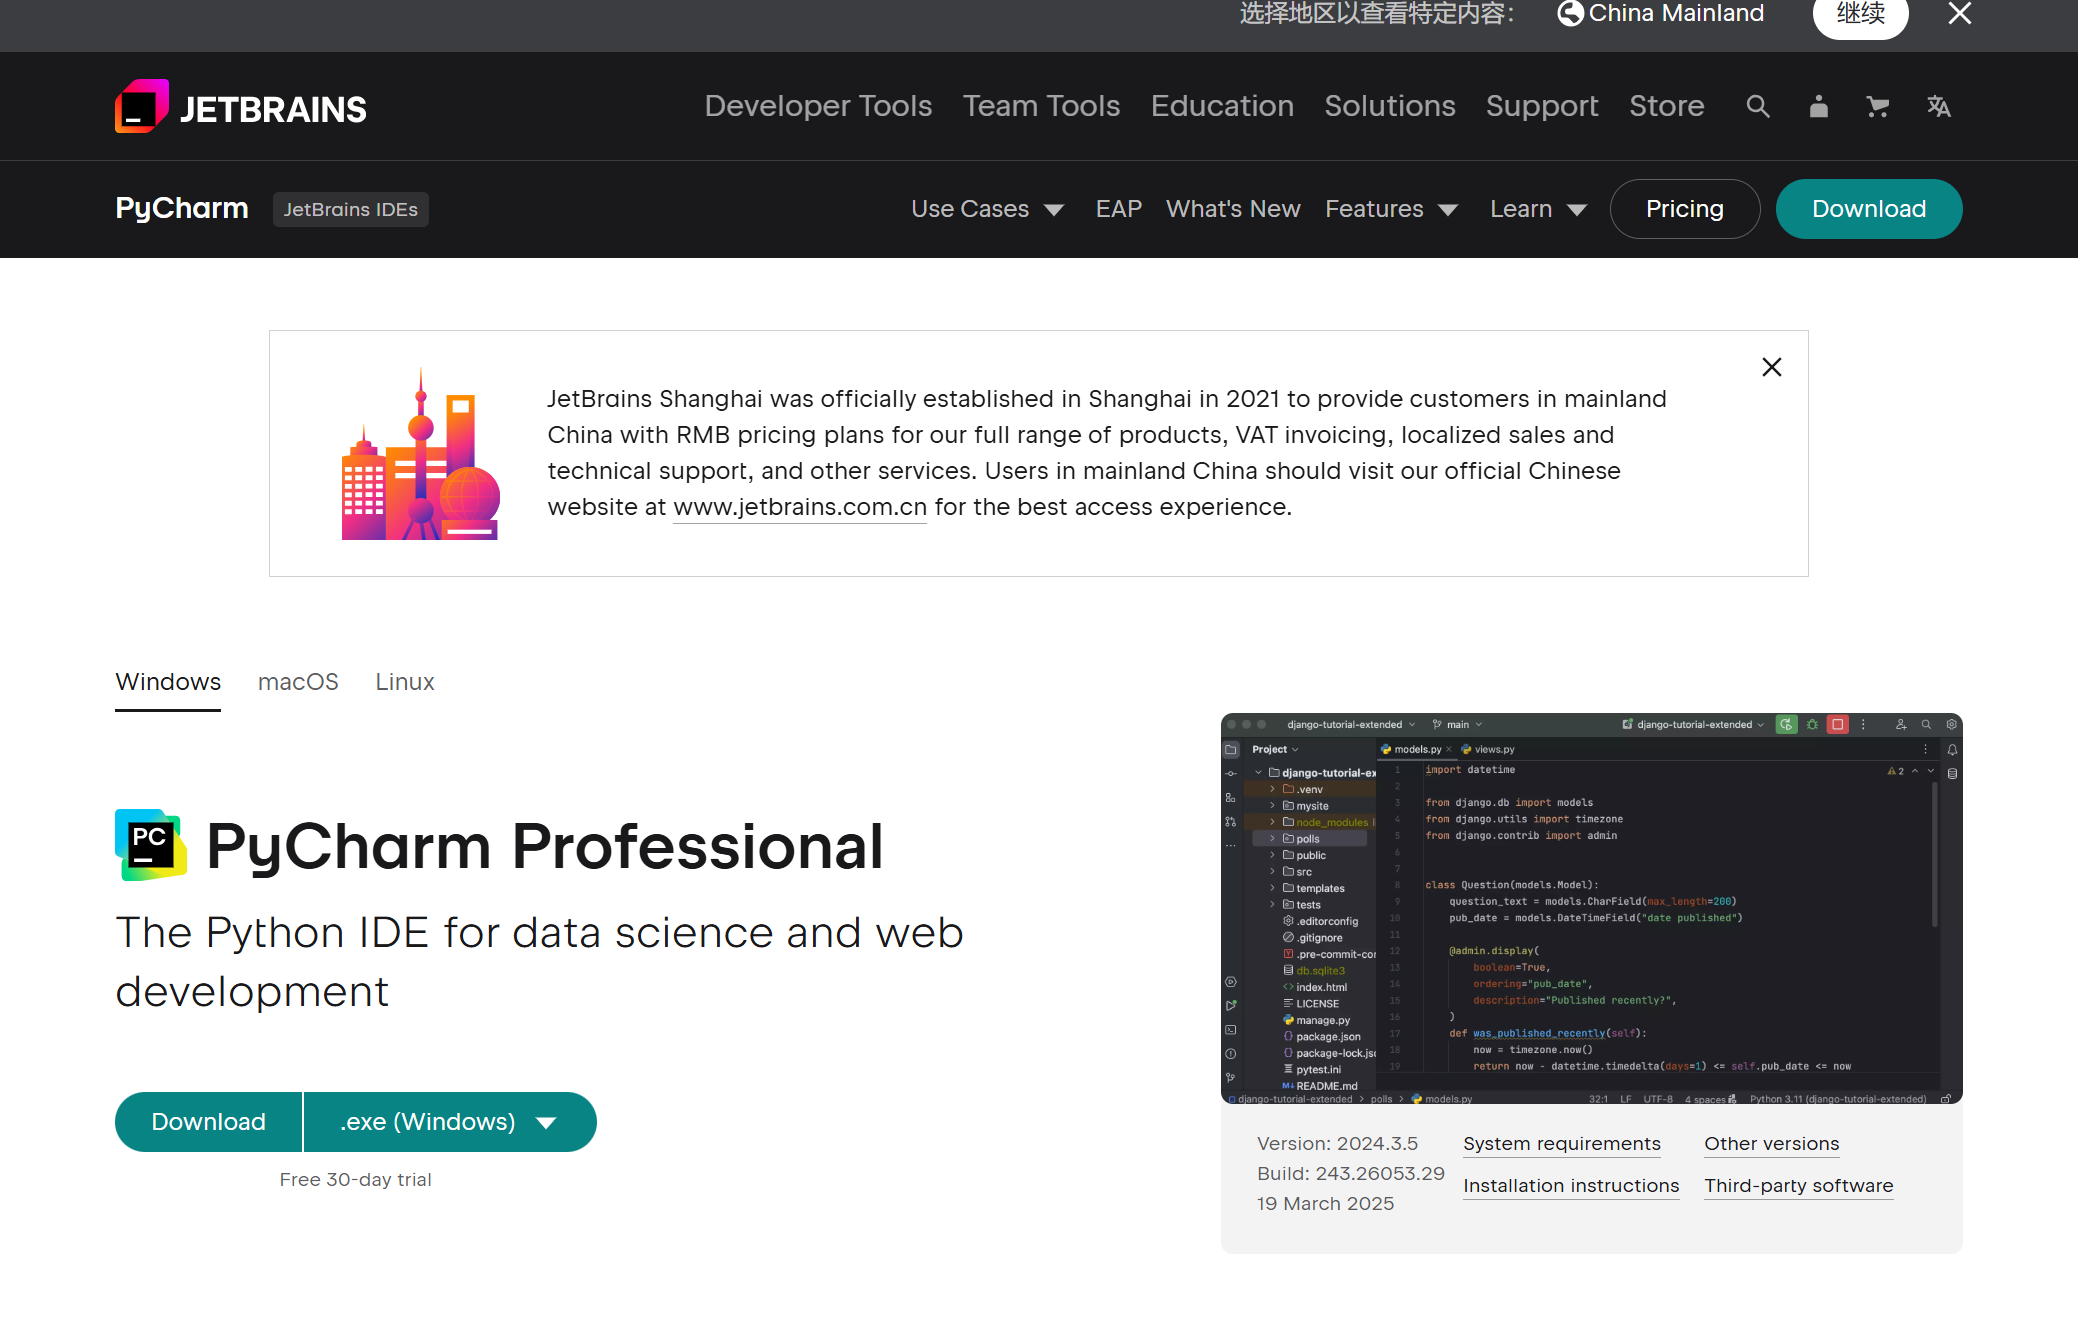Click the PyCharm Professional heading

pyautogui.click(x=545, y=846)
